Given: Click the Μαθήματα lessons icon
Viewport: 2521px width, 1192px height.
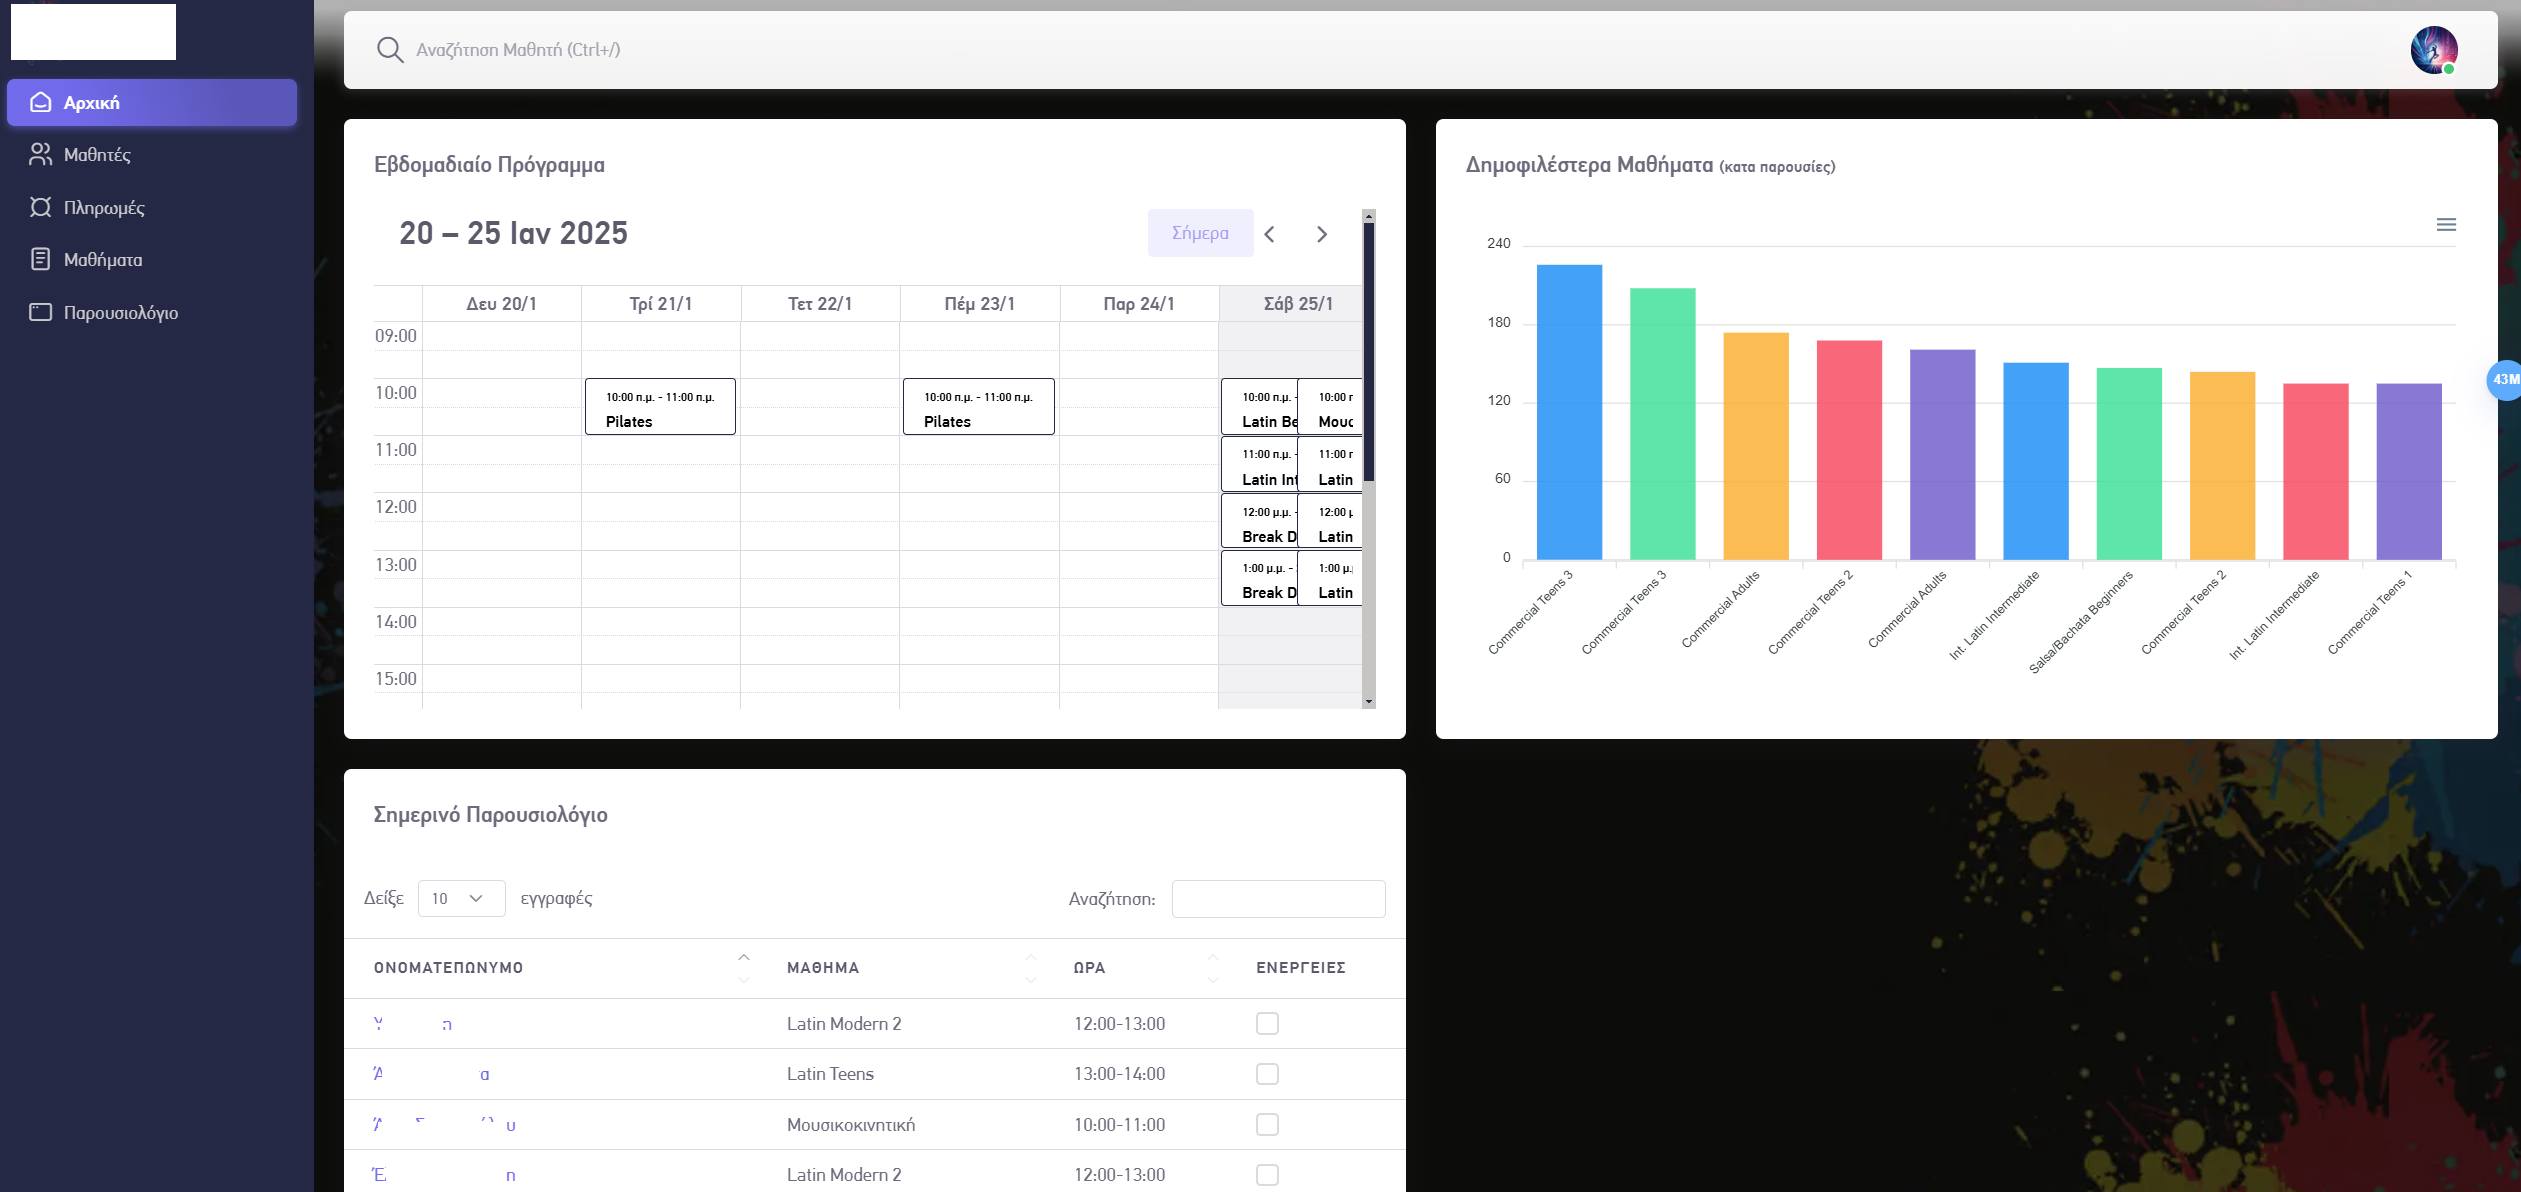Looking at the screenshot, I should tap(40, 259).
